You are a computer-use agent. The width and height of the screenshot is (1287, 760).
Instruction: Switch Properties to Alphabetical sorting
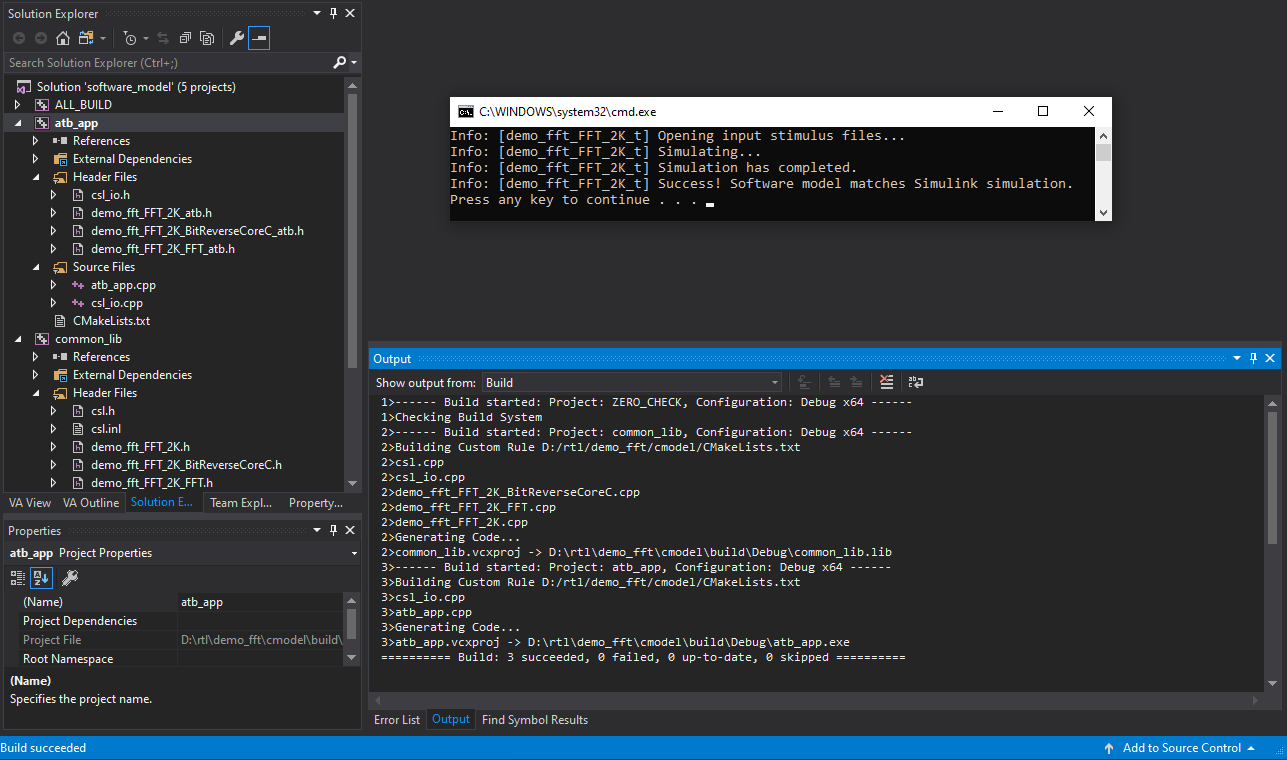point(41,577)
